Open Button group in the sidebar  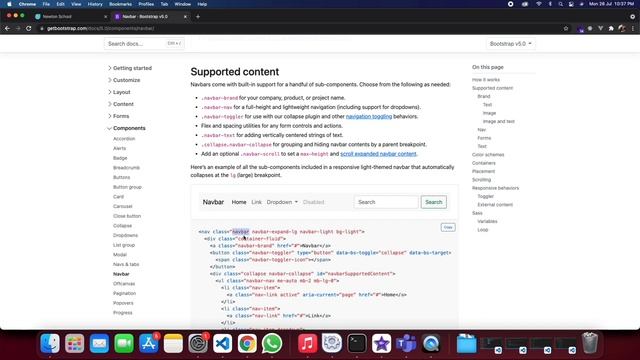127,187
